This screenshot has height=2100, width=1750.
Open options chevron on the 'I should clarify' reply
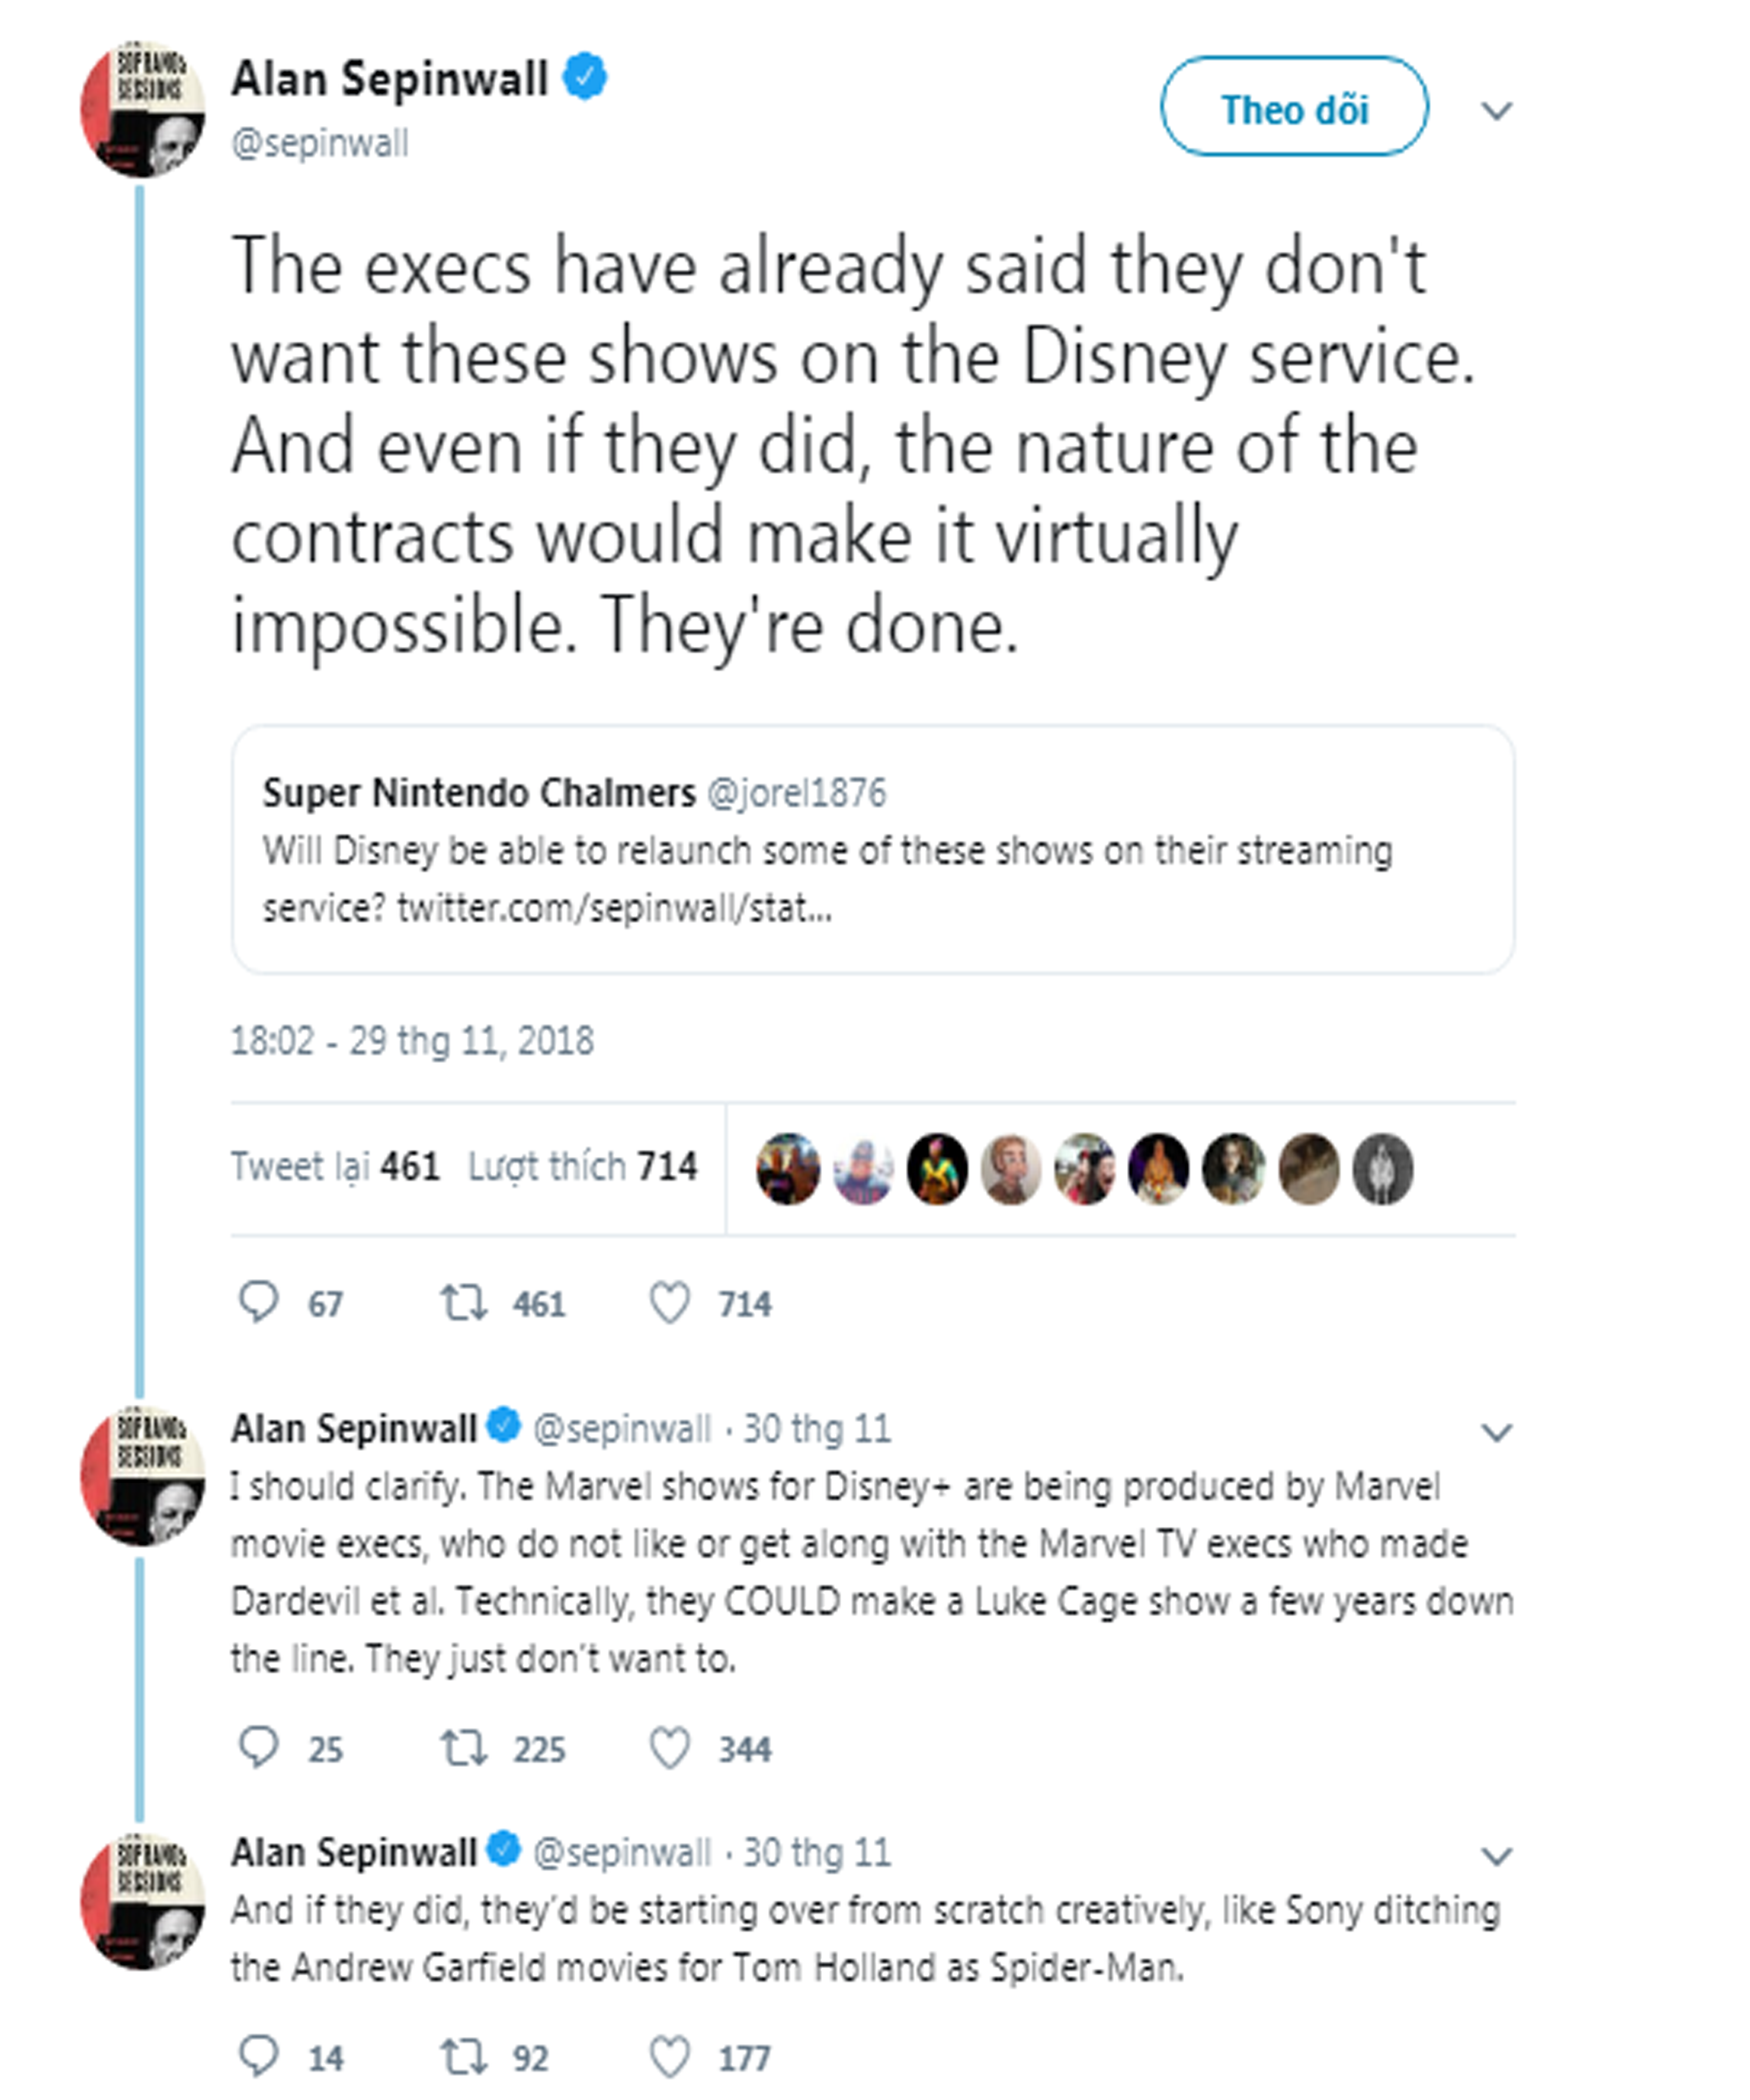pos(1496,1432)
